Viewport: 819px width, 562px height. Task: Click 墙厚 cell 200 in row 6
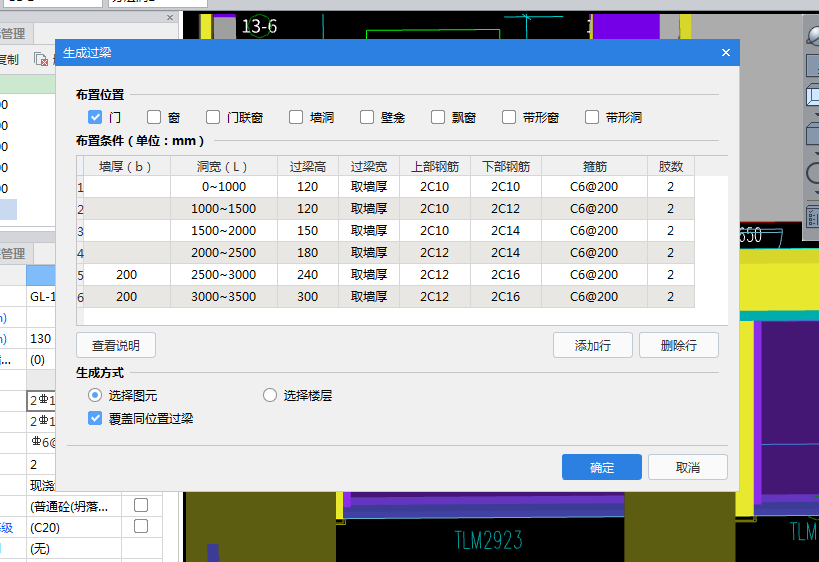[x=126, y=297]
